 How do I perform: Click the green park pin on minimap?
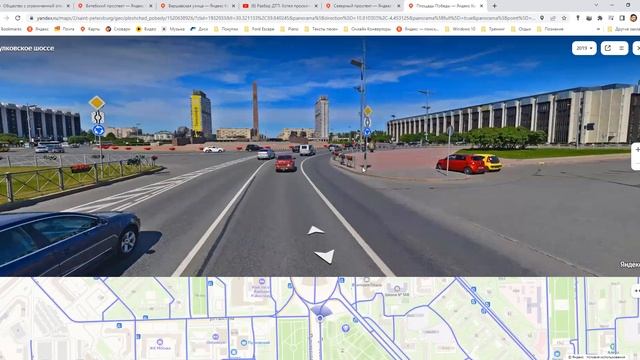[x=346, y=328]
